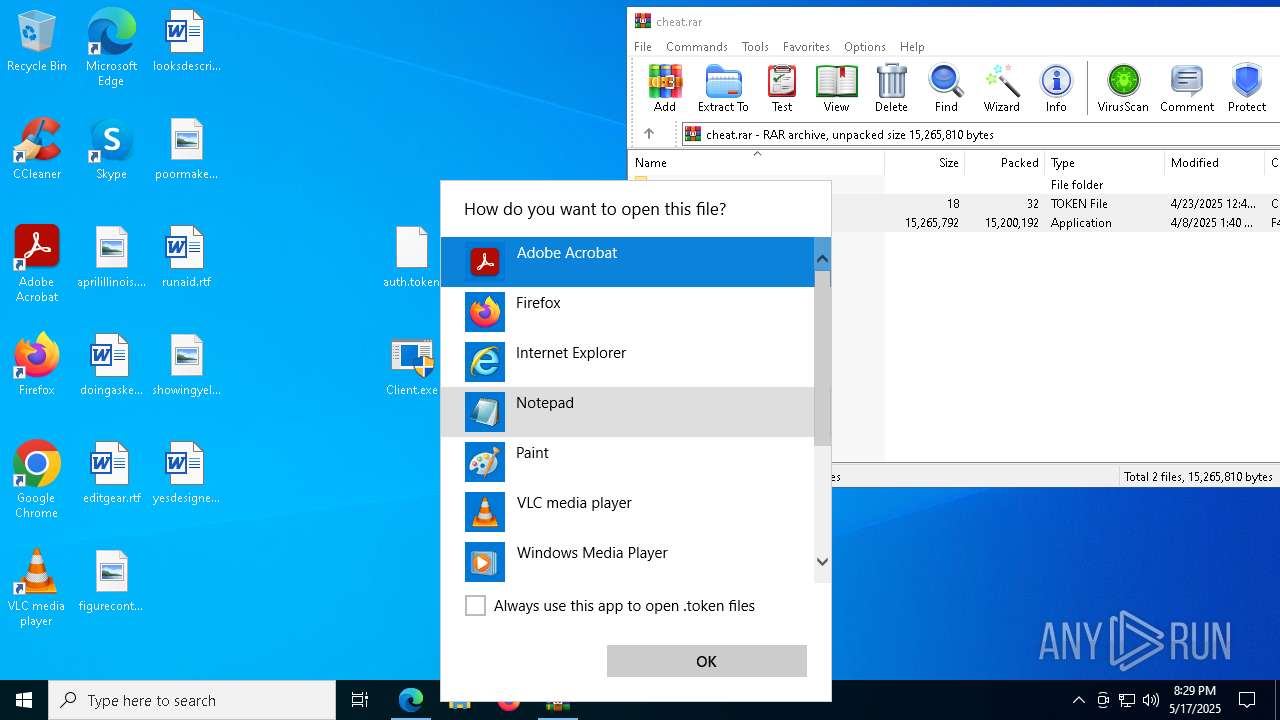Viewport: 1280px width, 720px height.
Task: Open the Commands menu in WinRAR
Action: tap(697, 47)
